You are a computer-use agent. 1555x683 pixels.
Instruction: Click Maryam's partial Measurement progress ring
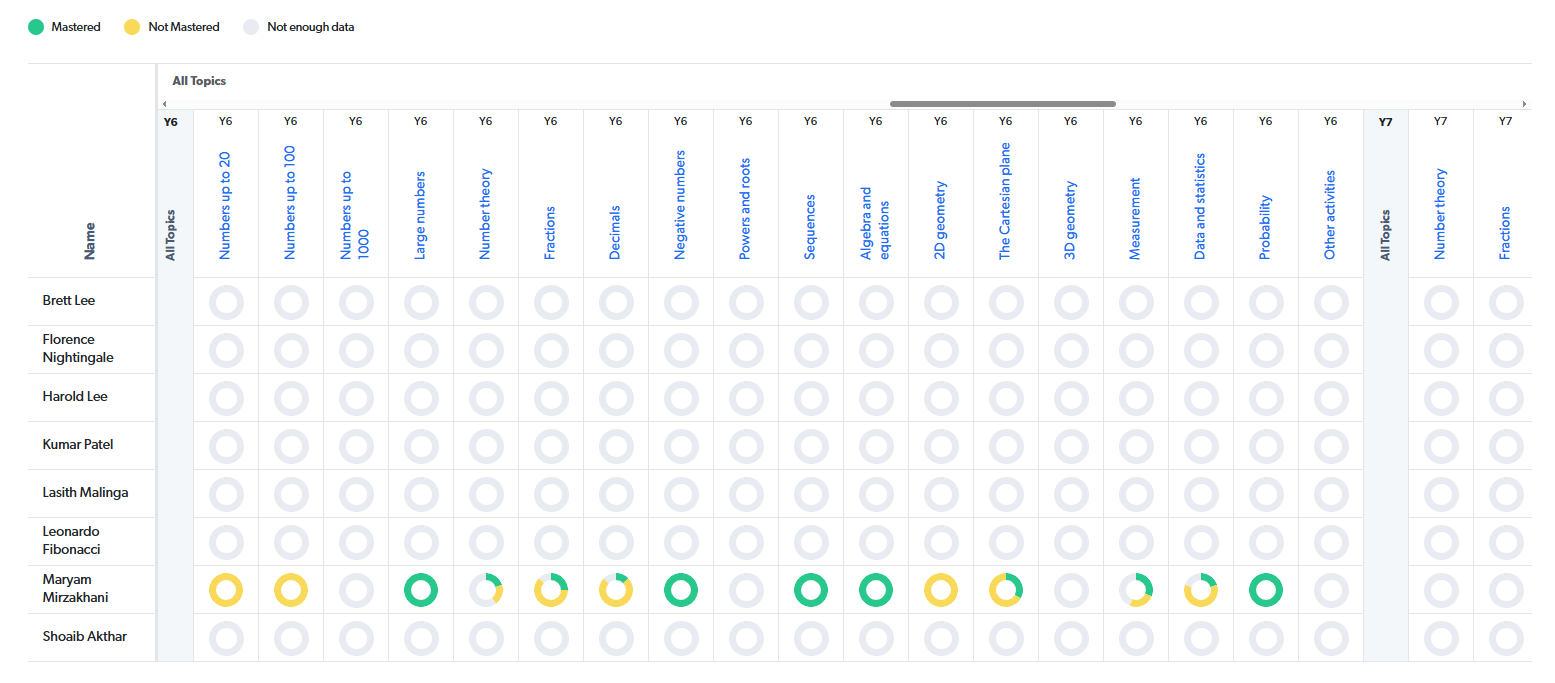[1136, 590]
